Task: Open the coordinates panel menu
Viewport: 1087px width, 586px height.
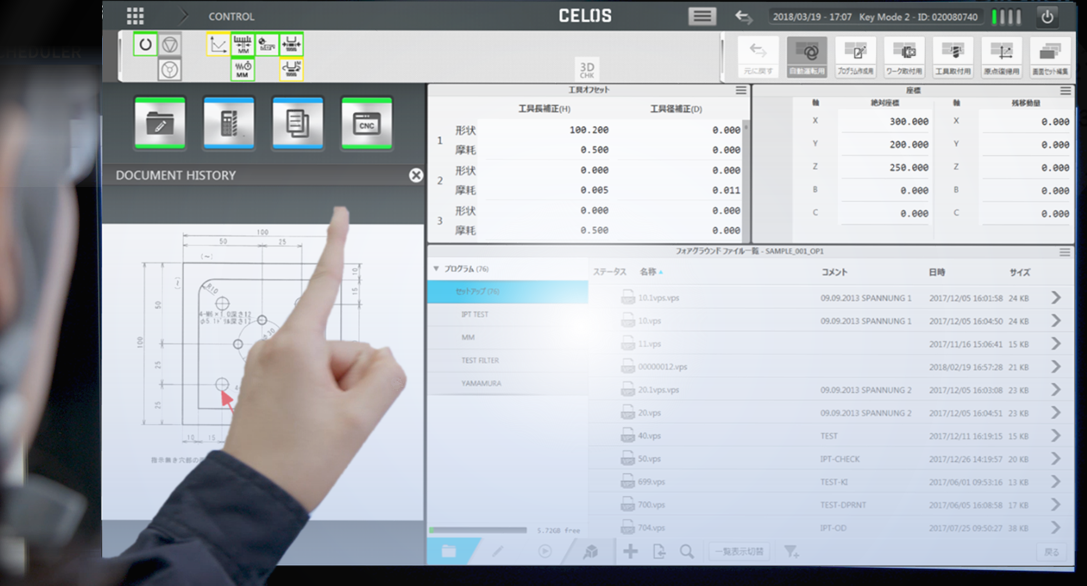Action: coord(1066,90)
